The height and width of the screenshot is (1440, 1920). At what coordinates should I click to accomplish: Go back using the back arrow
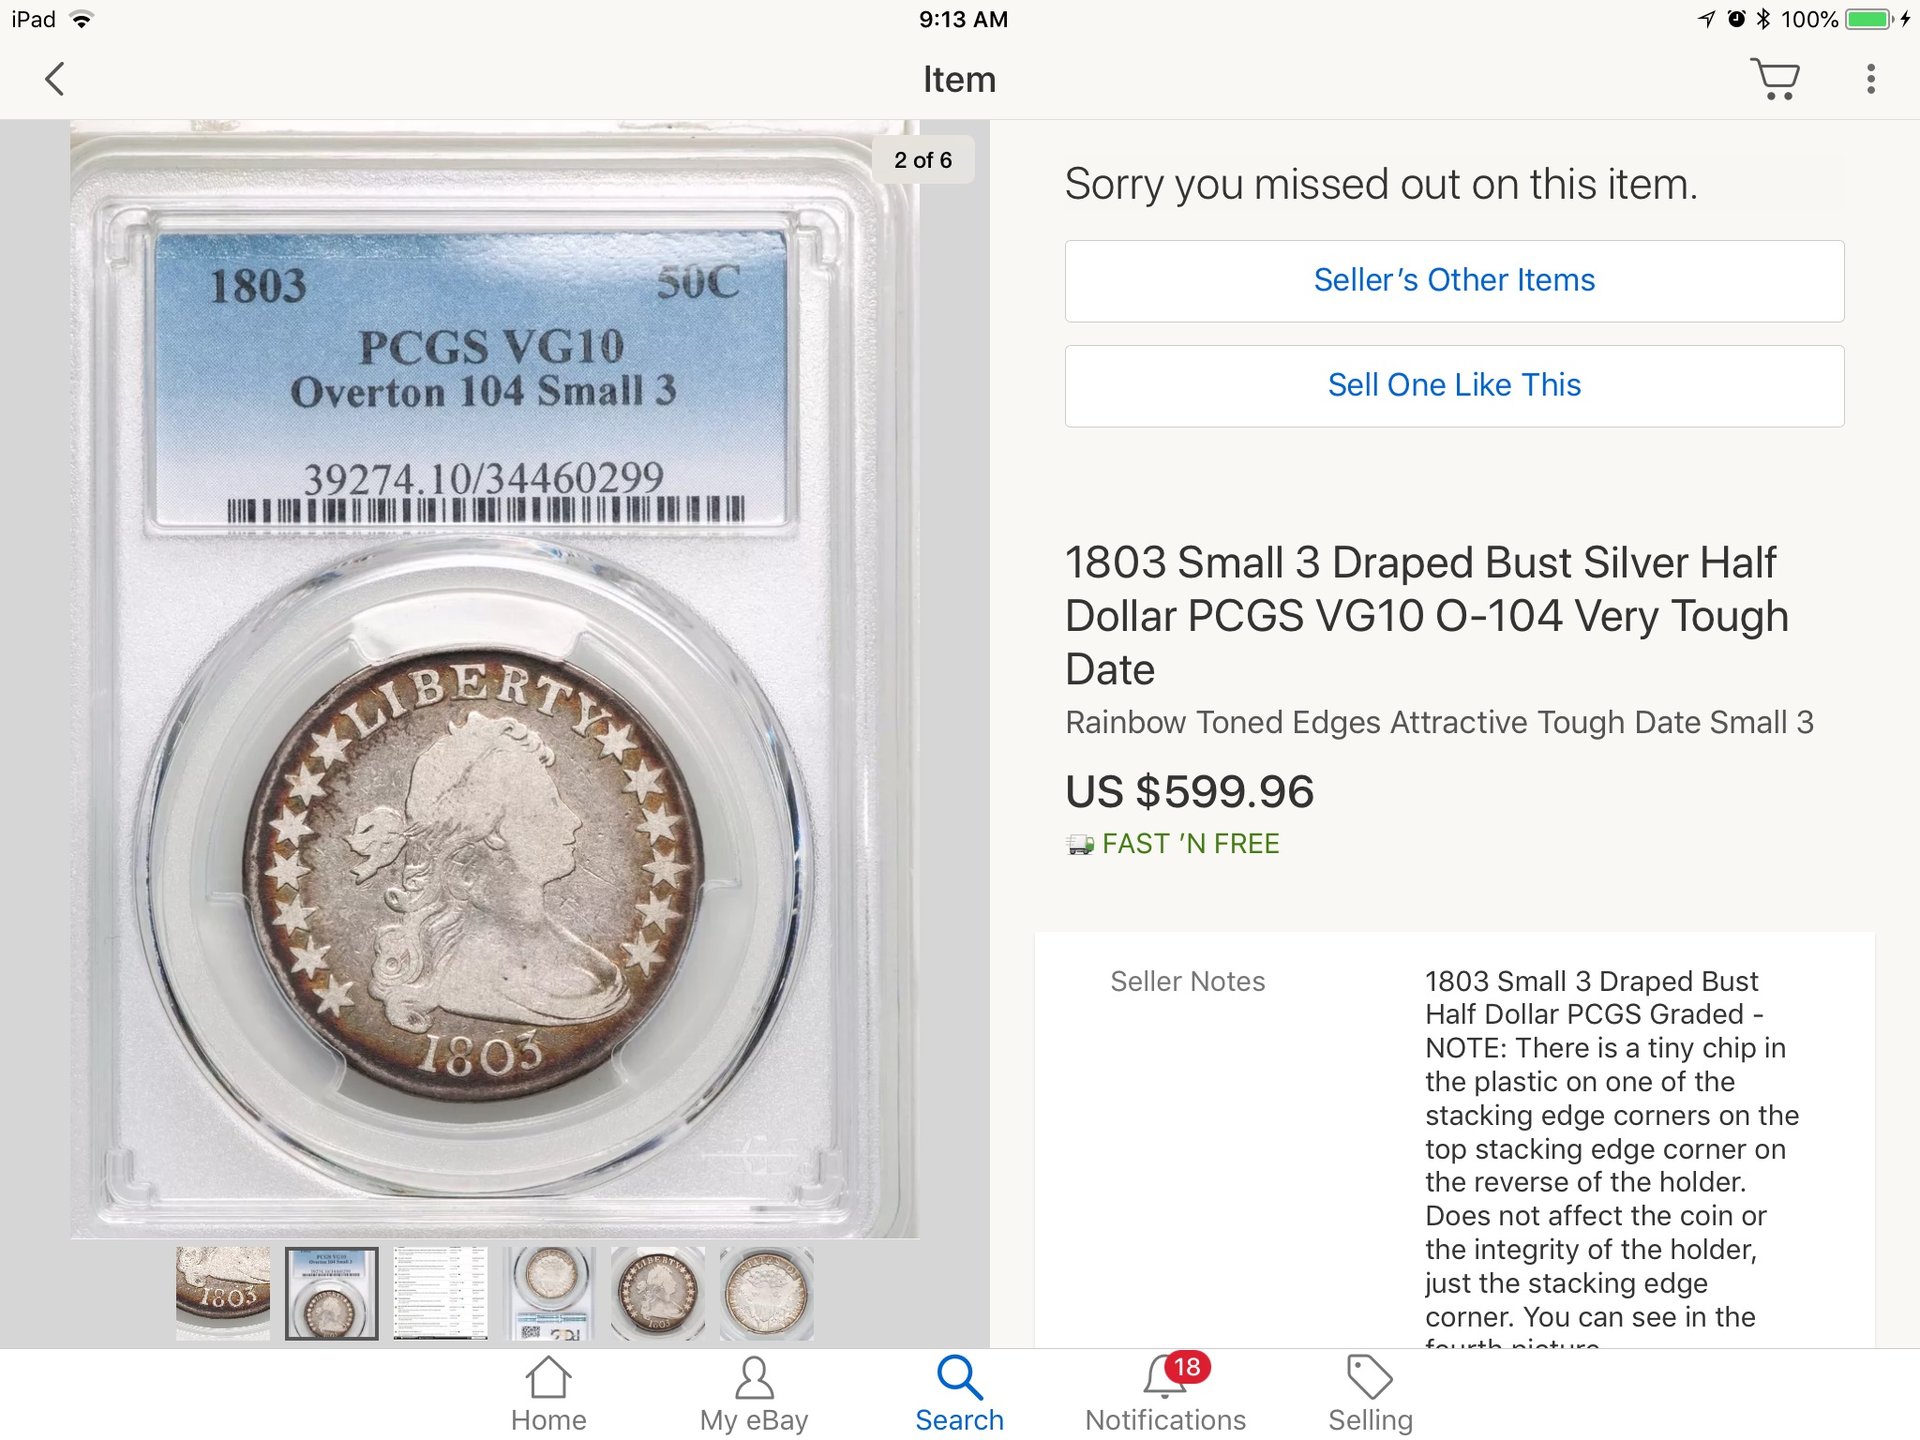(x=55, y=79)
